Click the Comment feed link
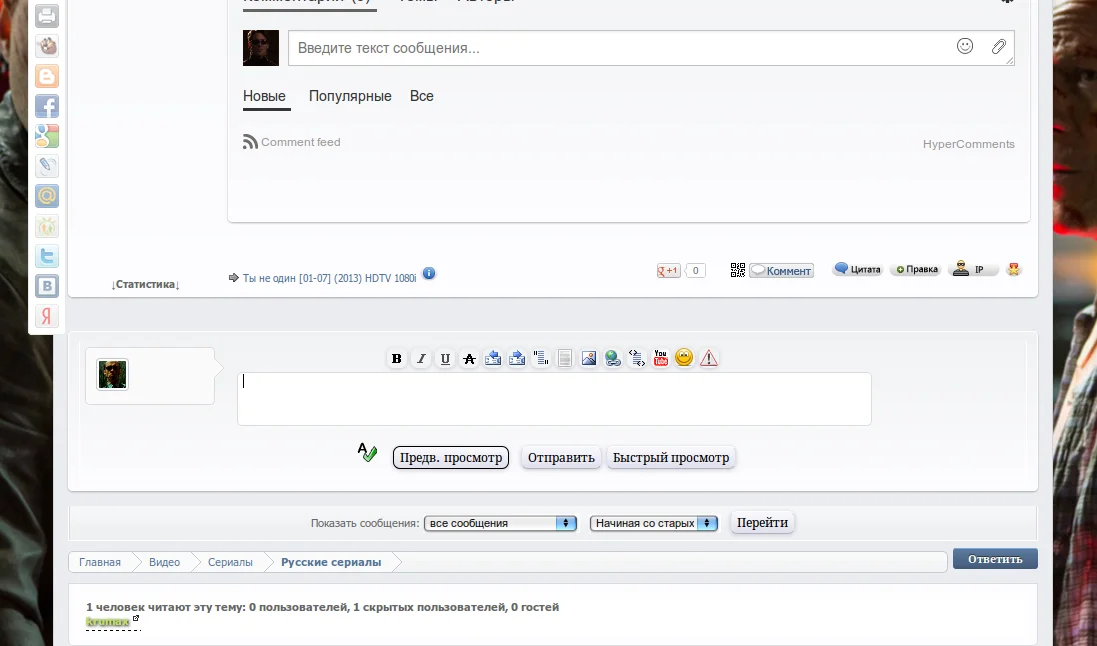The width and height of the screenshot is (1097, 646). pos(301,142)
